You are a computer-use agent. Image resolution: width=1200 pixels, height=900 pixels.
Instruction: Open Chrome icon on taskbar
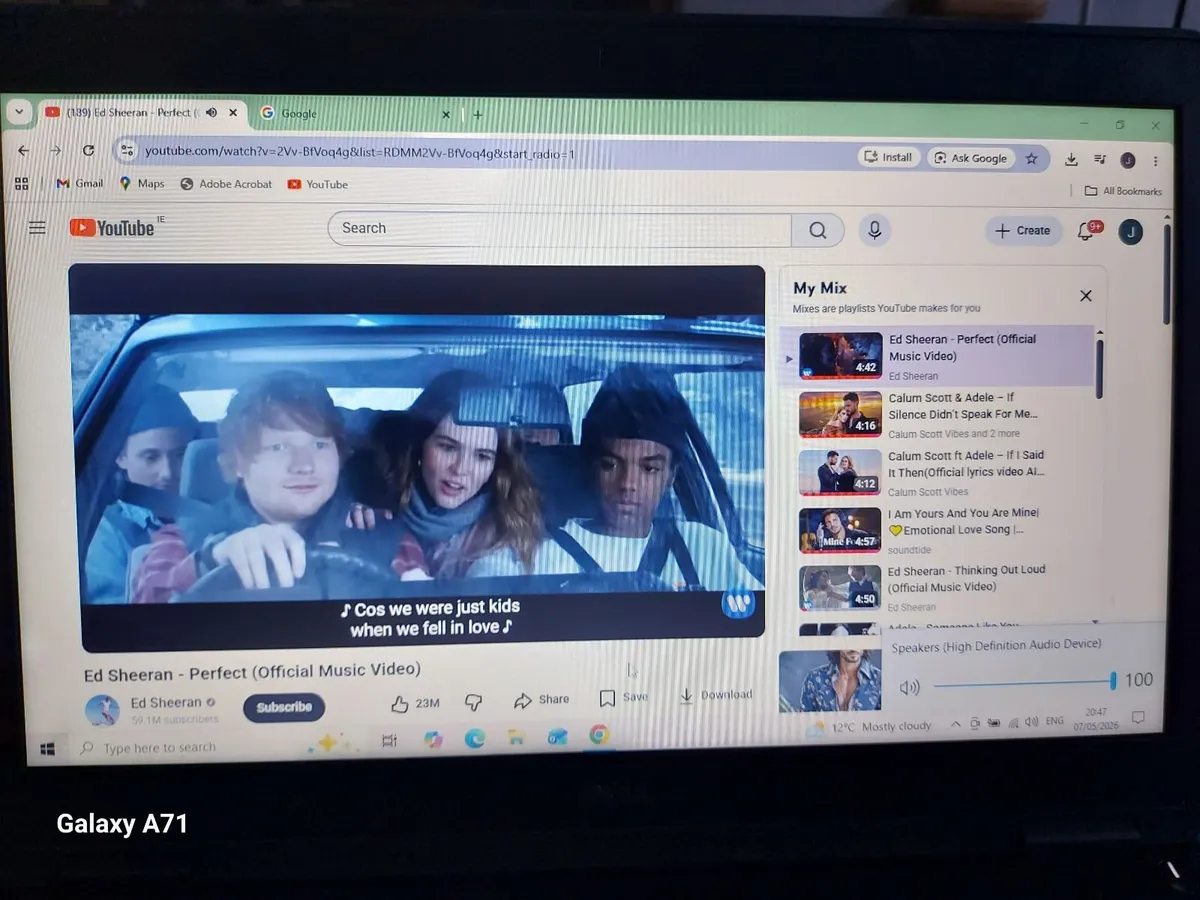[x=599, y=735]
